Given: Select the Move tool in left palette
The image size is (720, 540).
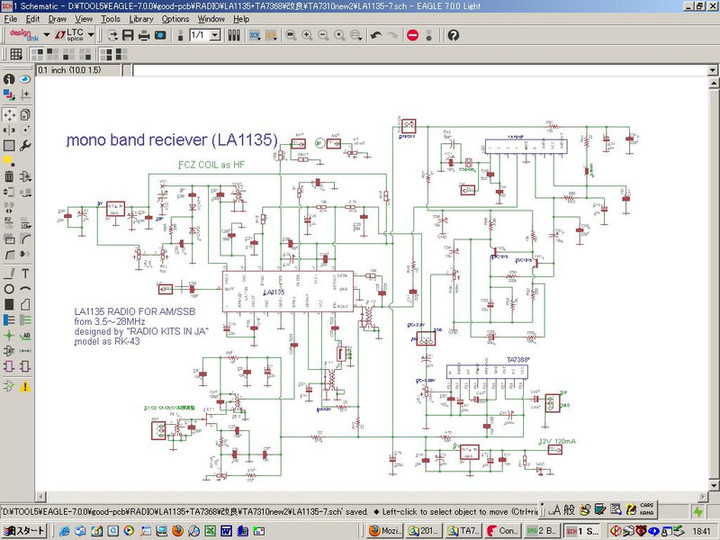Looking at the screenshot, I should [9, 114].
